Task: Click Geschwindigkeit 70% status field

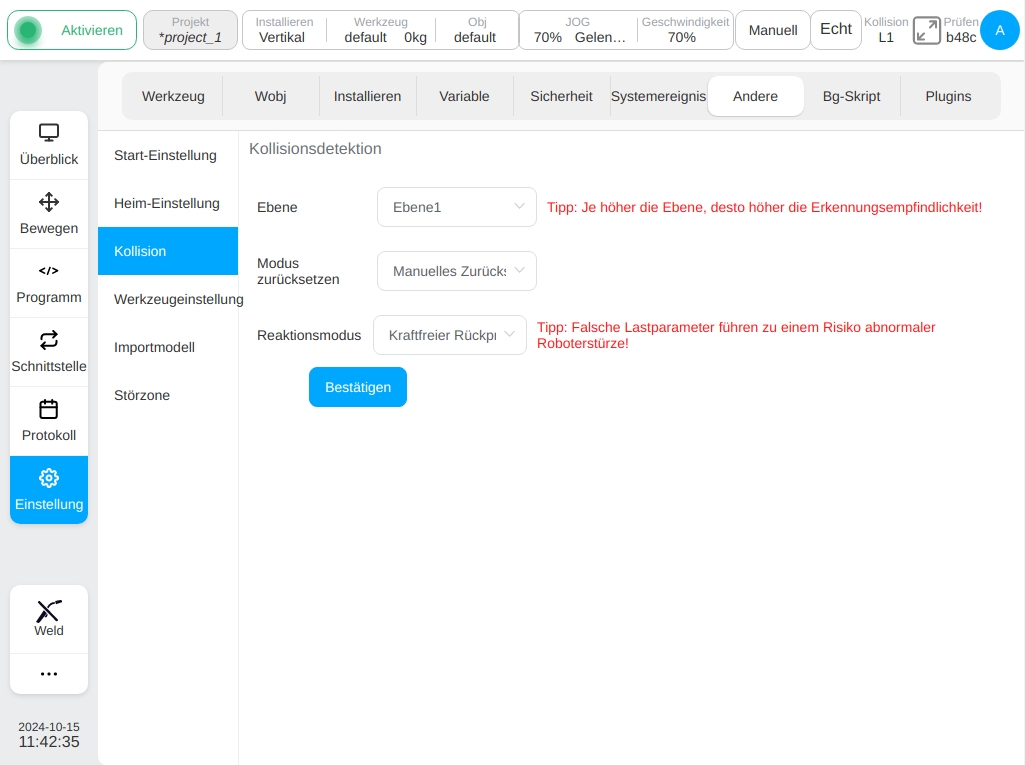Action: tap(684, 30)
